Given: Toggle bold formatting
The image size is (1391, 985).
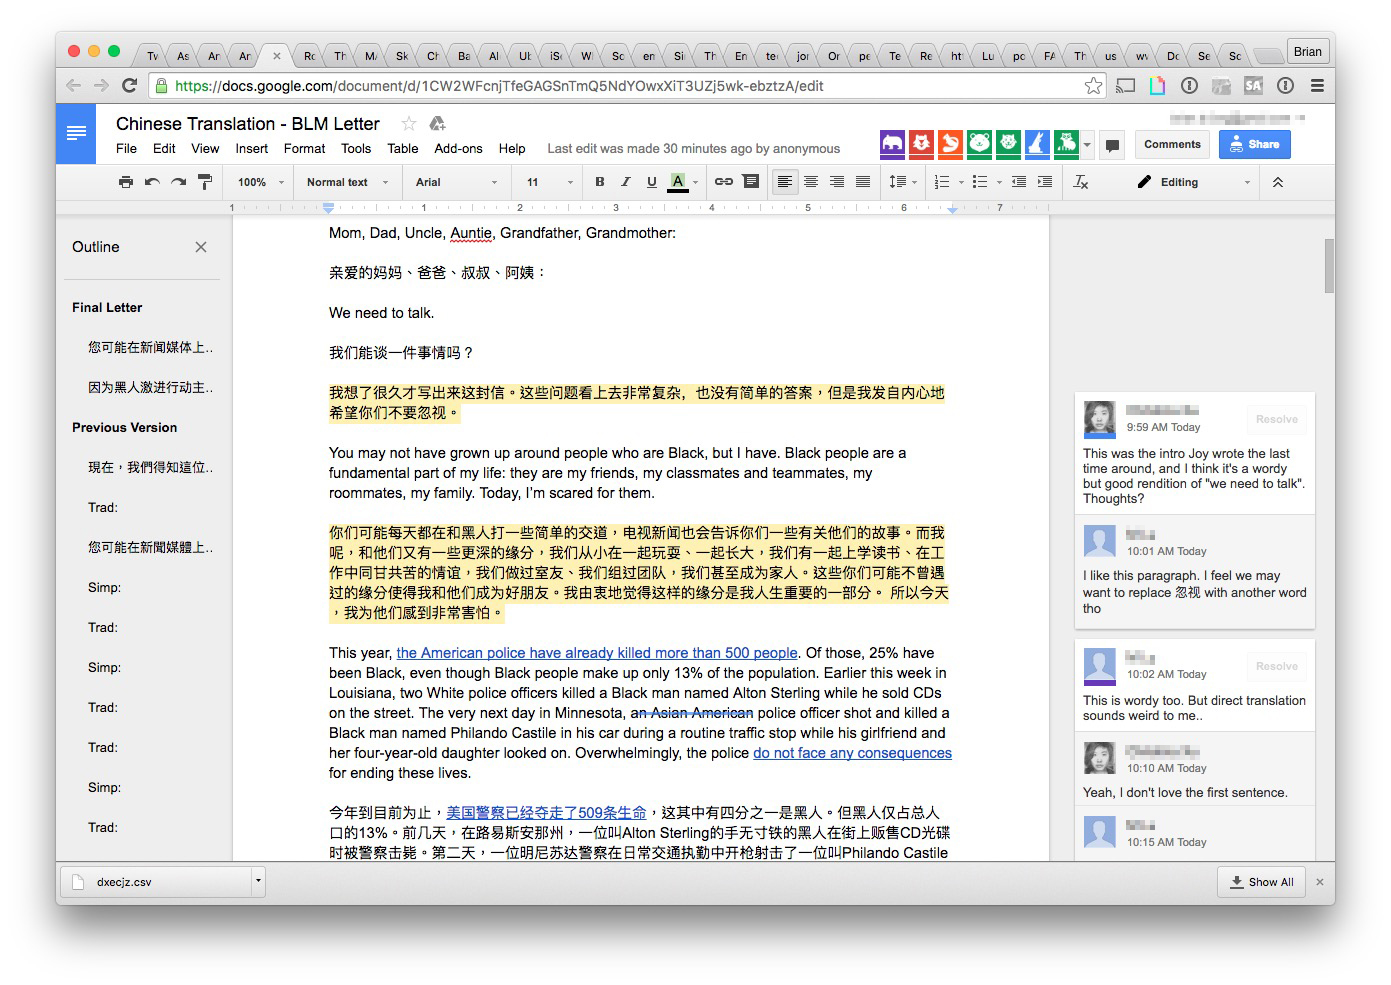Looking at the screenshot, I should pyautogui.click(x=599, y=182).
